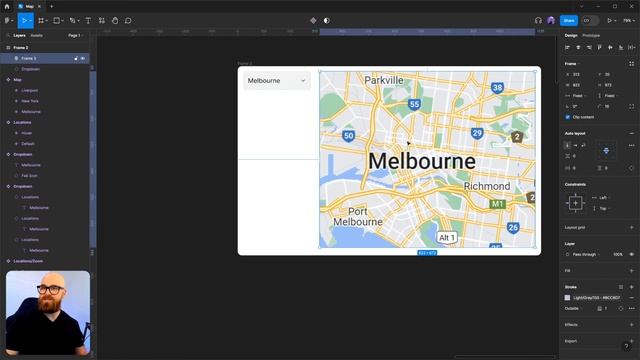Click the layer opacity 100% field
Screen dimensions: 640x360
coord(618,254)
